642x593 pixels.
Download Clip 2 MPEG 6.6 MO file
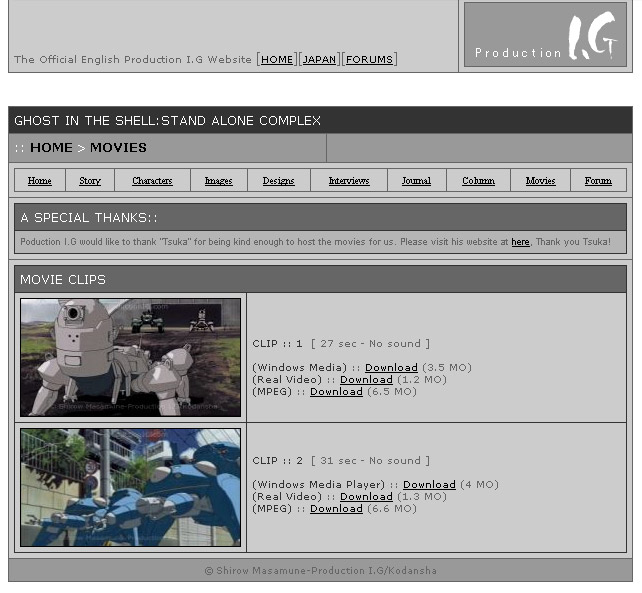pos(336,509)
